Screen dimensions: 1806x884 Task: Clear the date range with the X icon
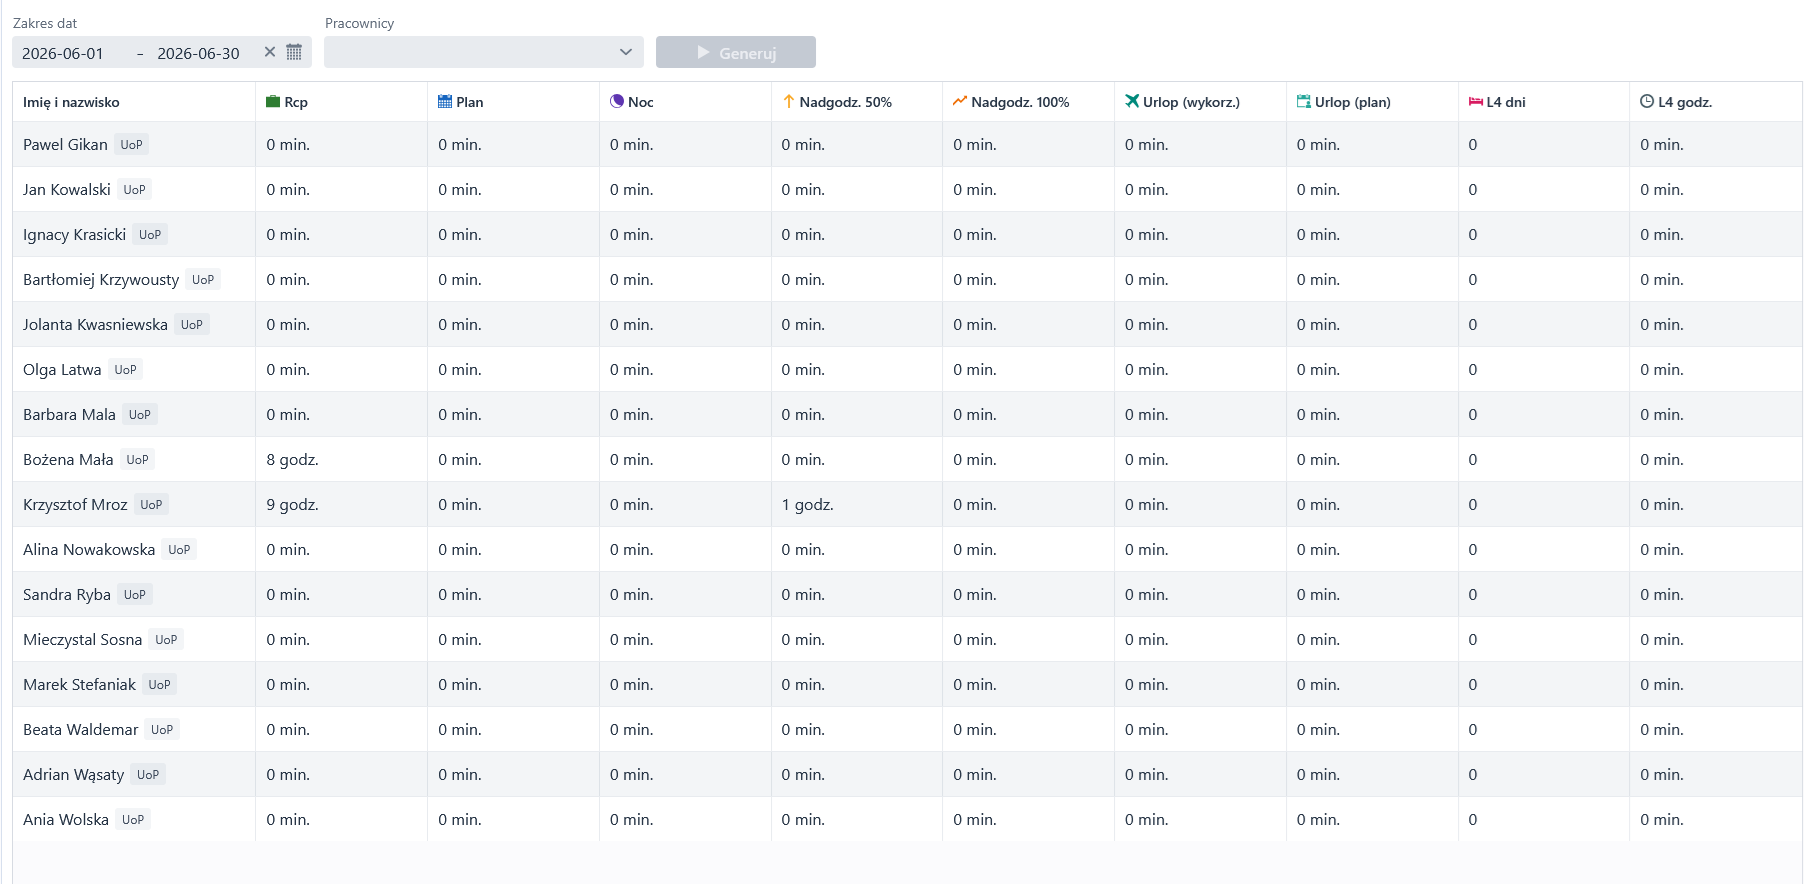pyautogui.click(x=270, y=52)
